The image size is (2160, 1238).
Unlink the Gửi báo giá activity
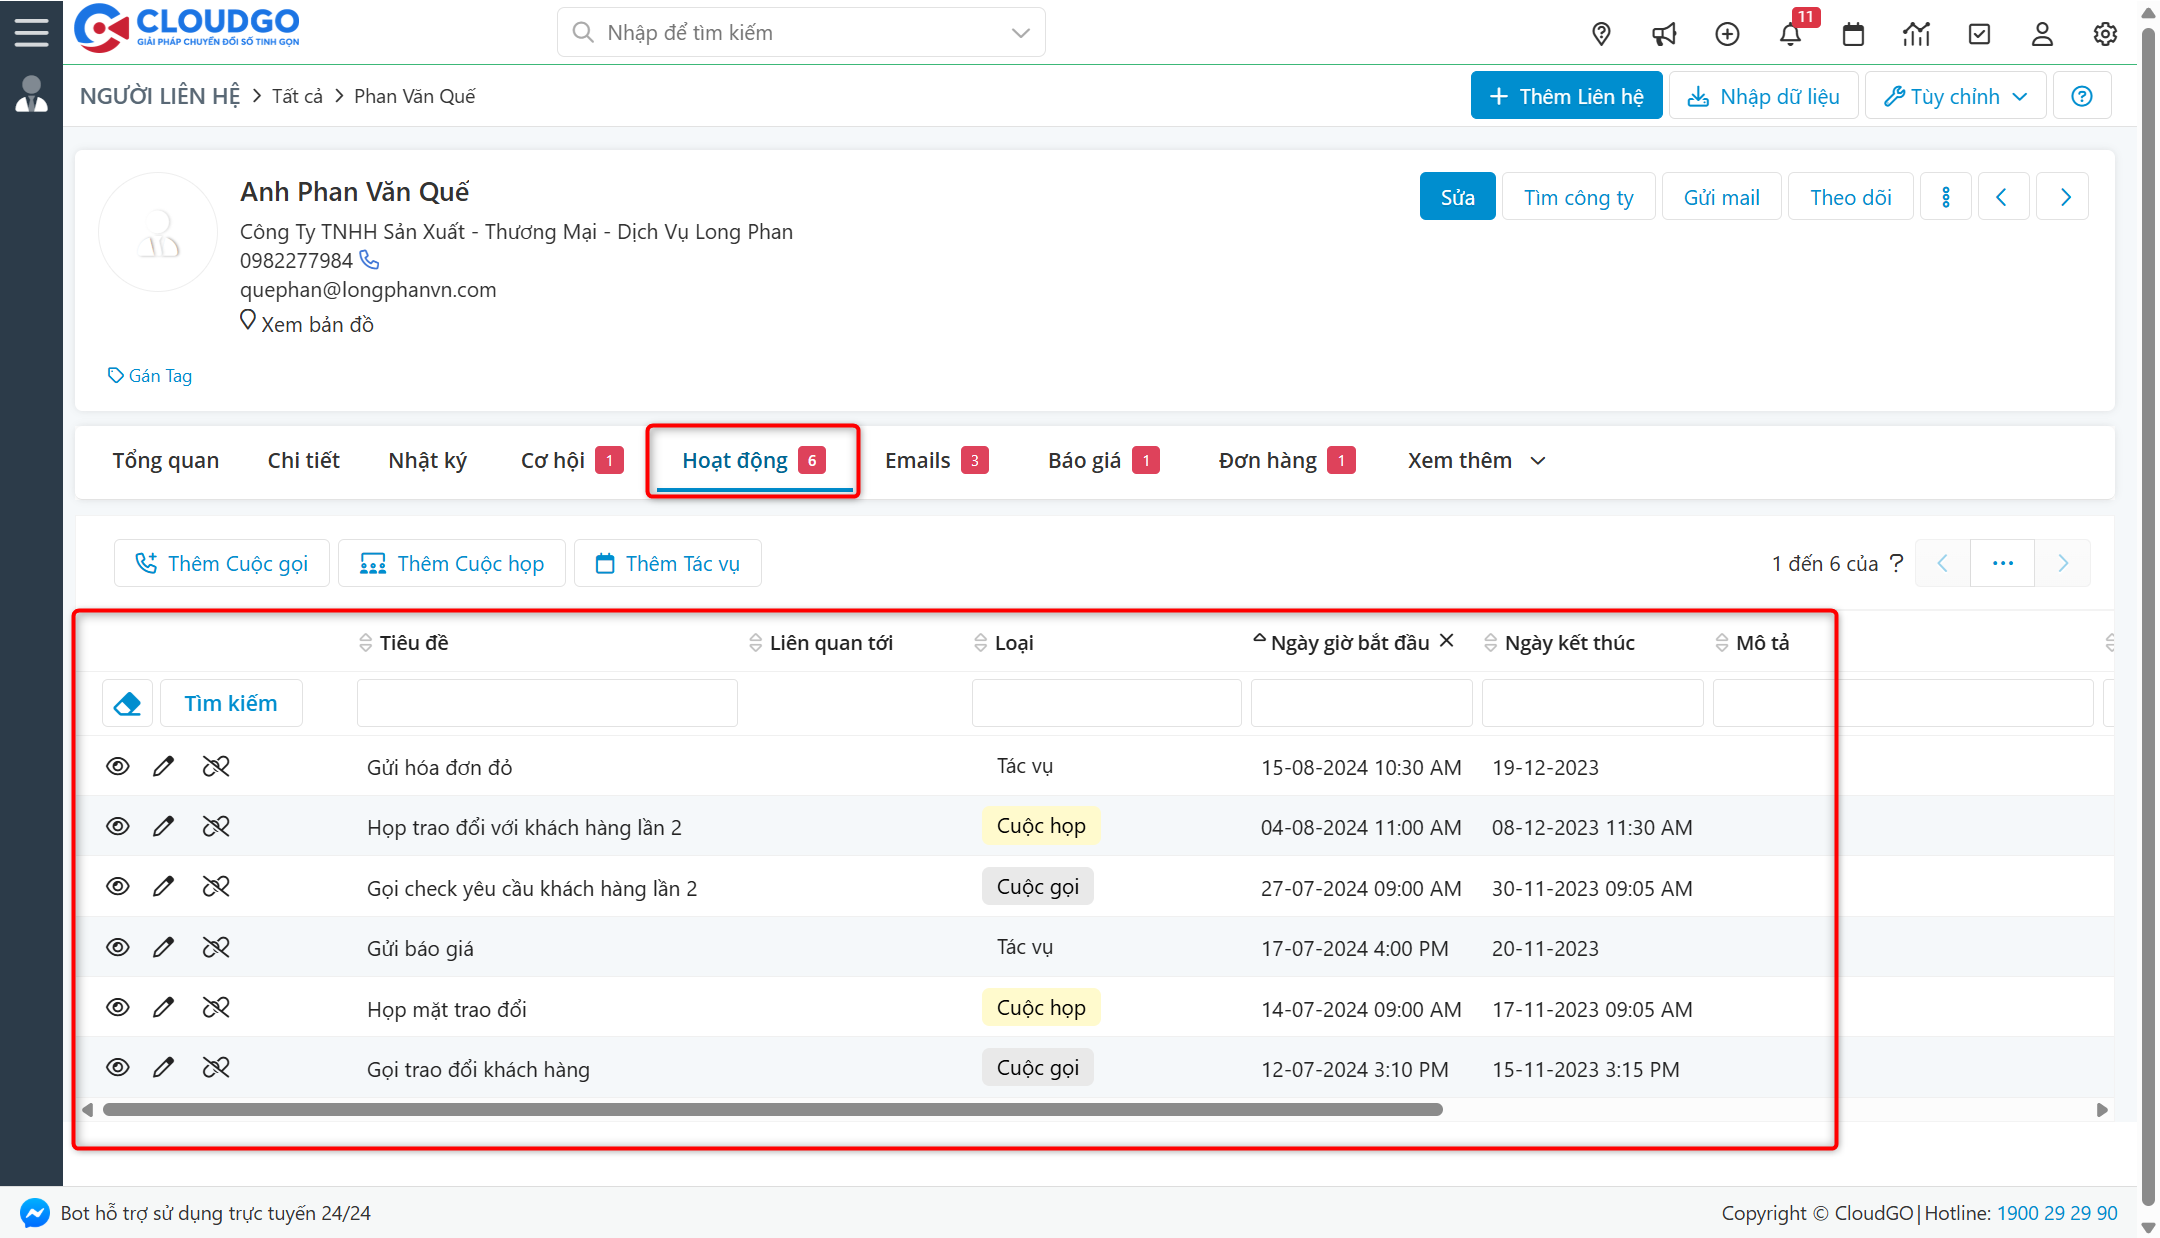(216, 947)
